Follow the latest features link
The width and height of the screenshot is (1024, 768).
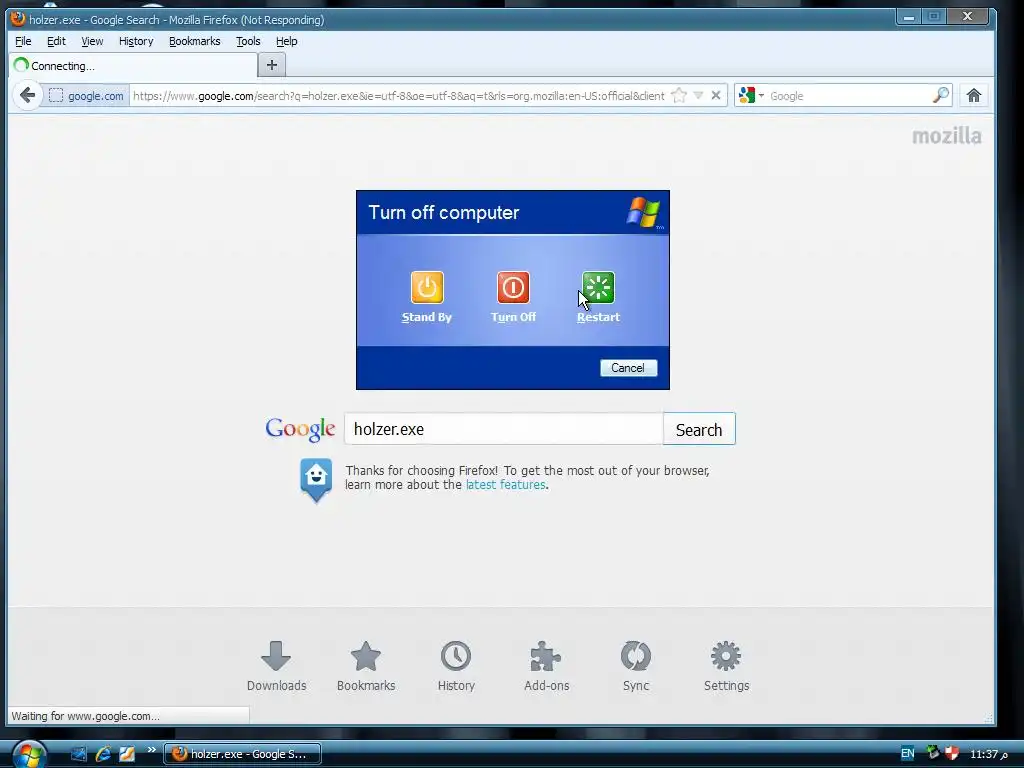(505, 485)
